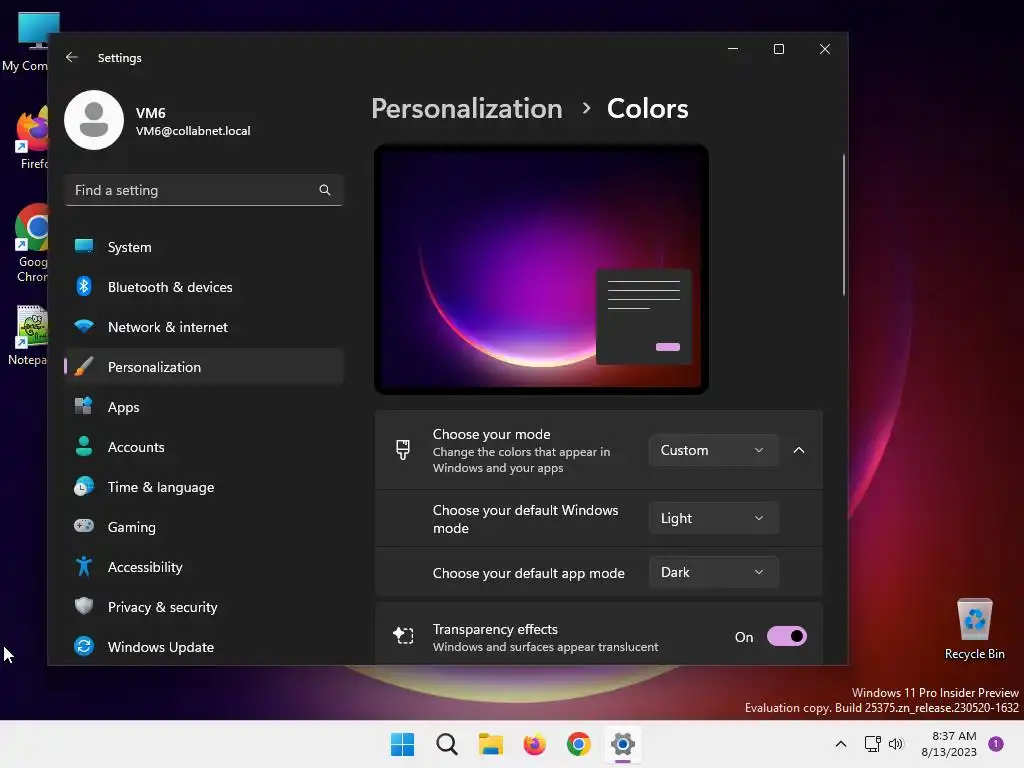Click the Personalization breadcrumb link

point(466,108)
